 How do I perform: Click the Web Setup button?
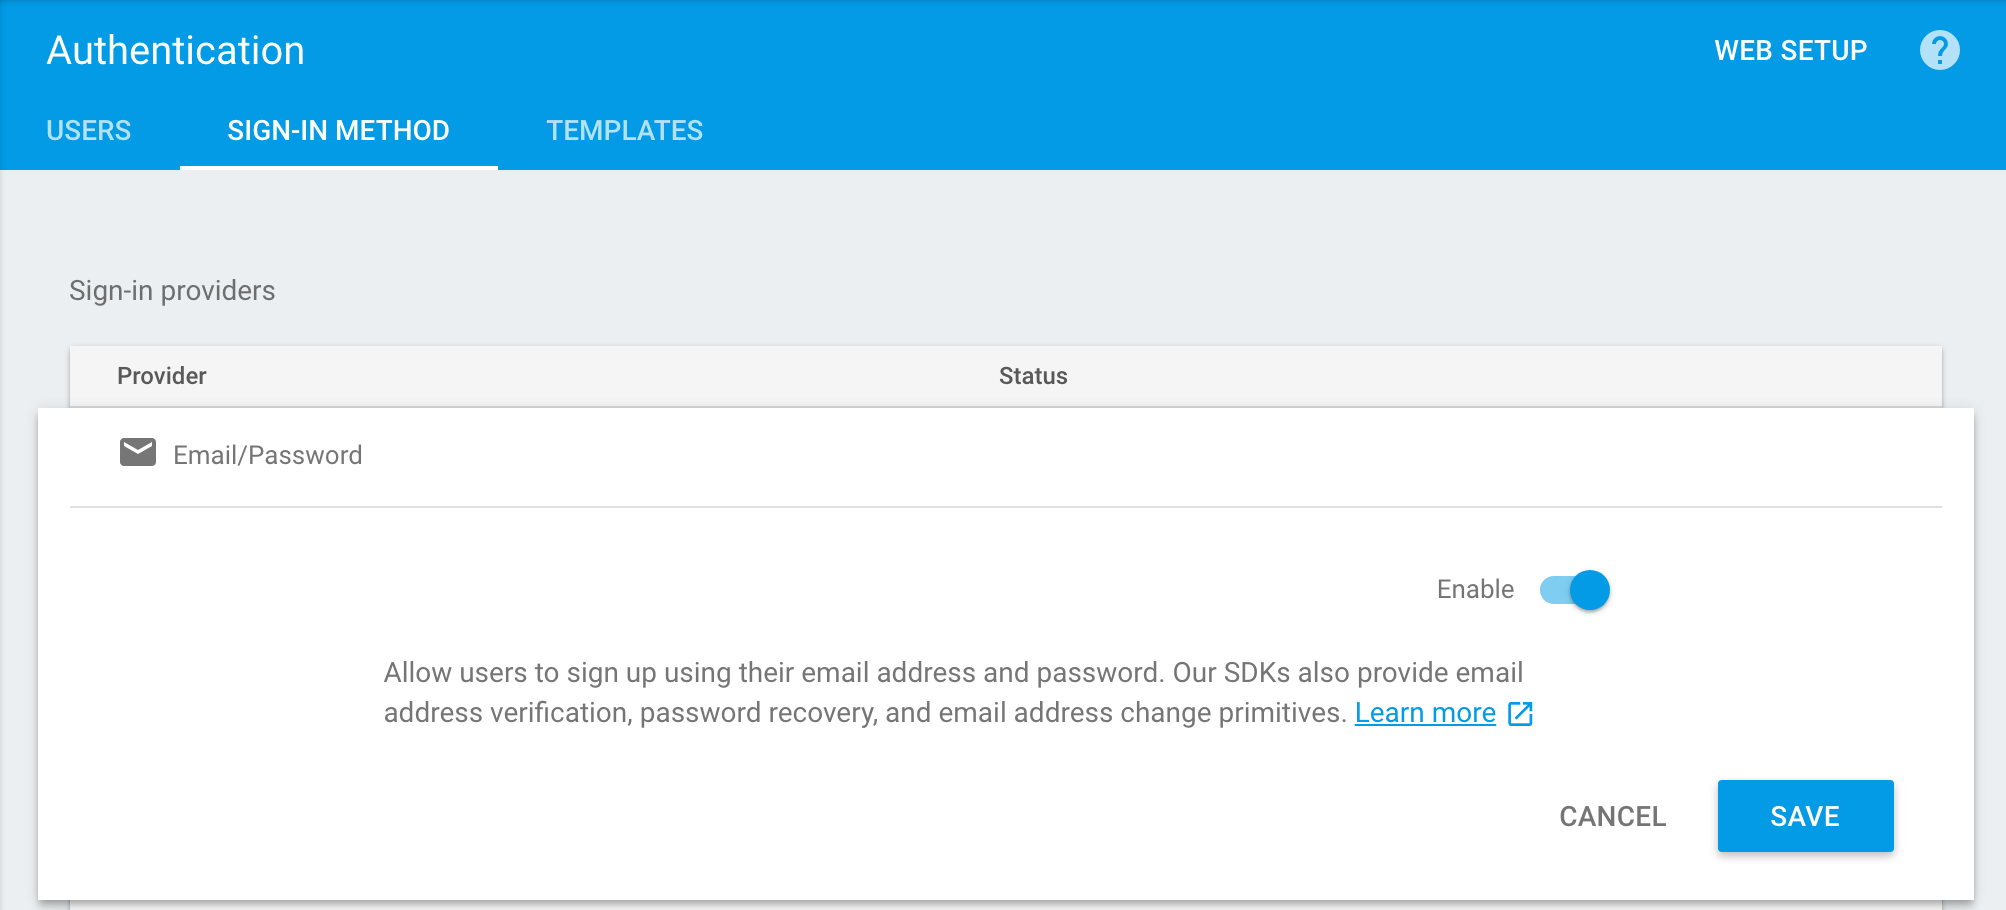1791,51
